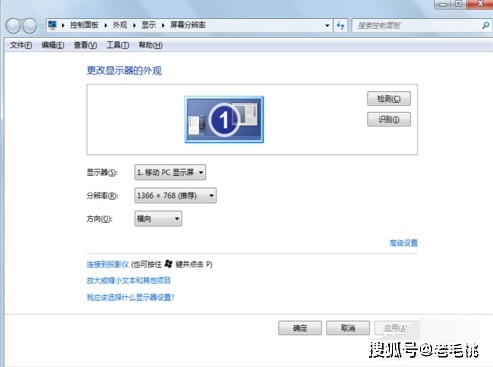493x367 pixels.
Task: Click the Windows logo key icon
Action: pos(169,264)
